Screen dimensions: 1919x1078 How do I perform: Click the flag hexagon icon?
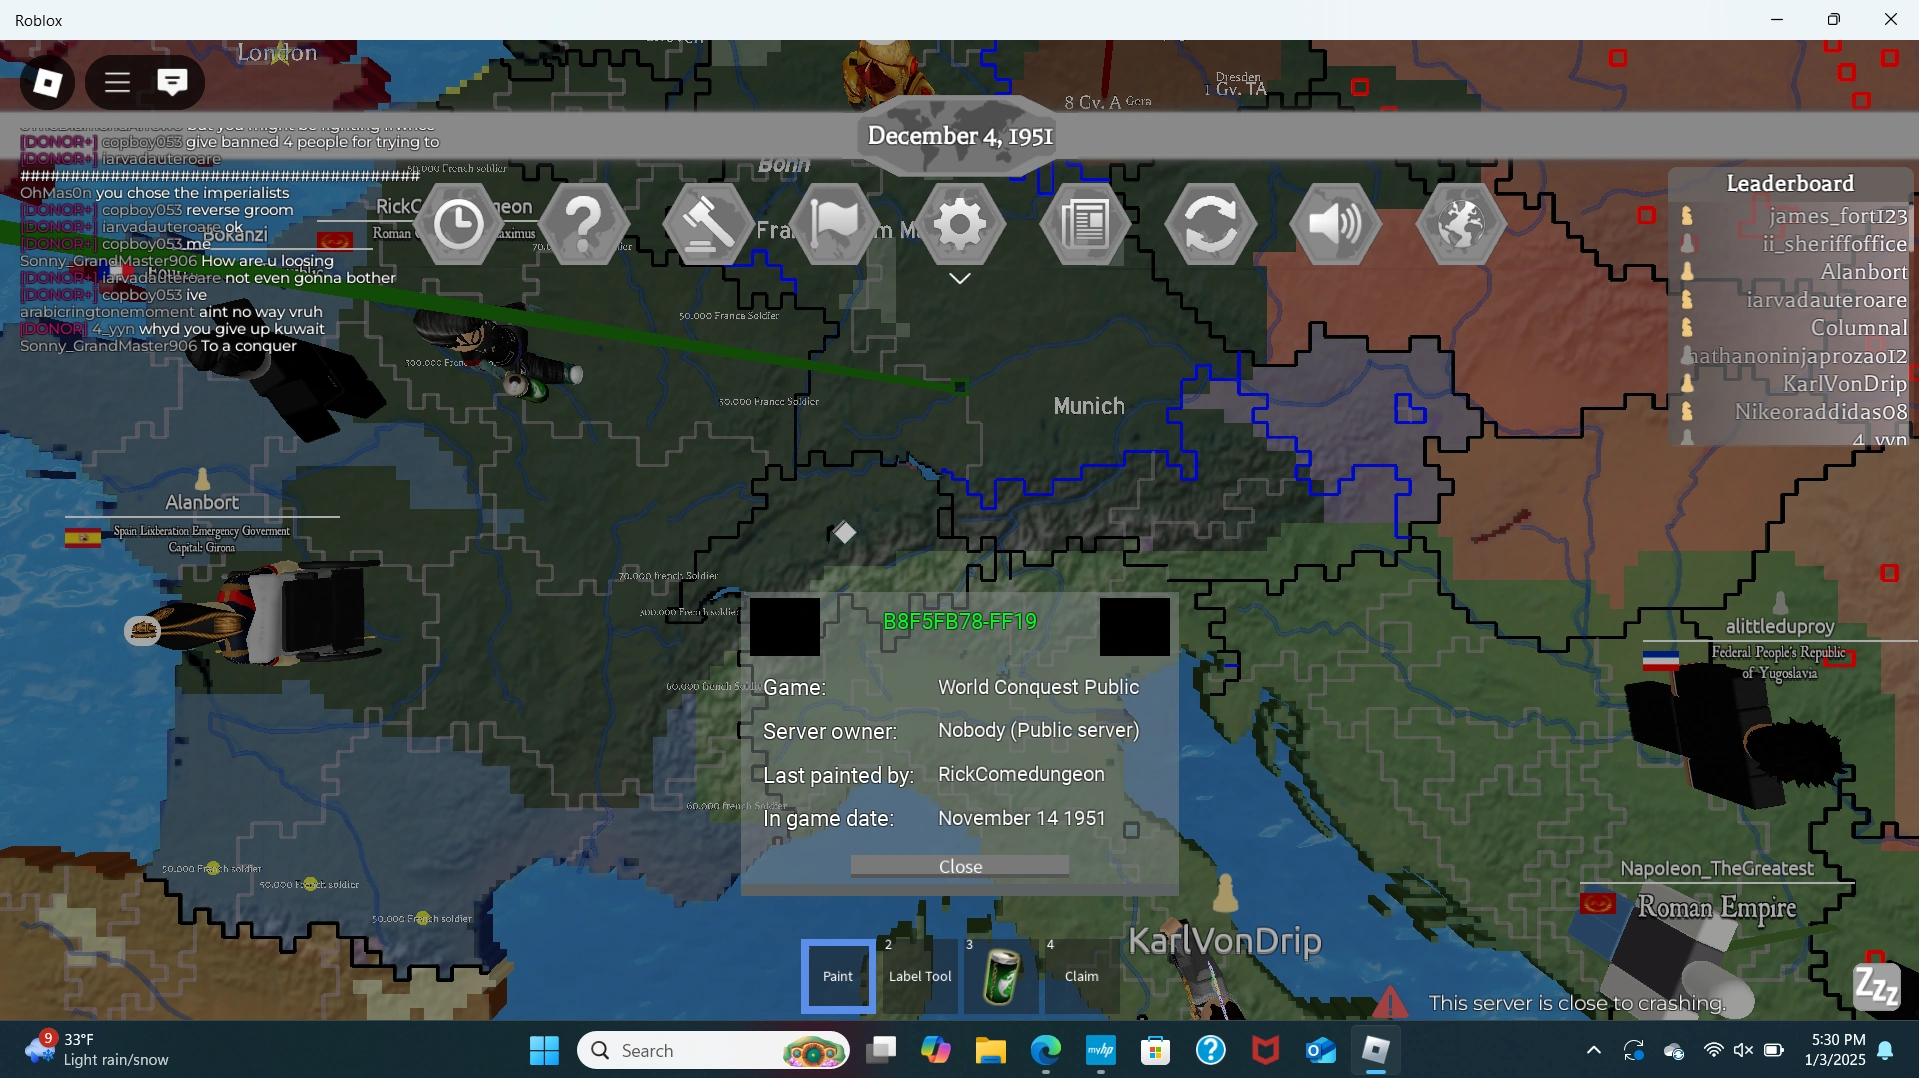pos(835,224)
